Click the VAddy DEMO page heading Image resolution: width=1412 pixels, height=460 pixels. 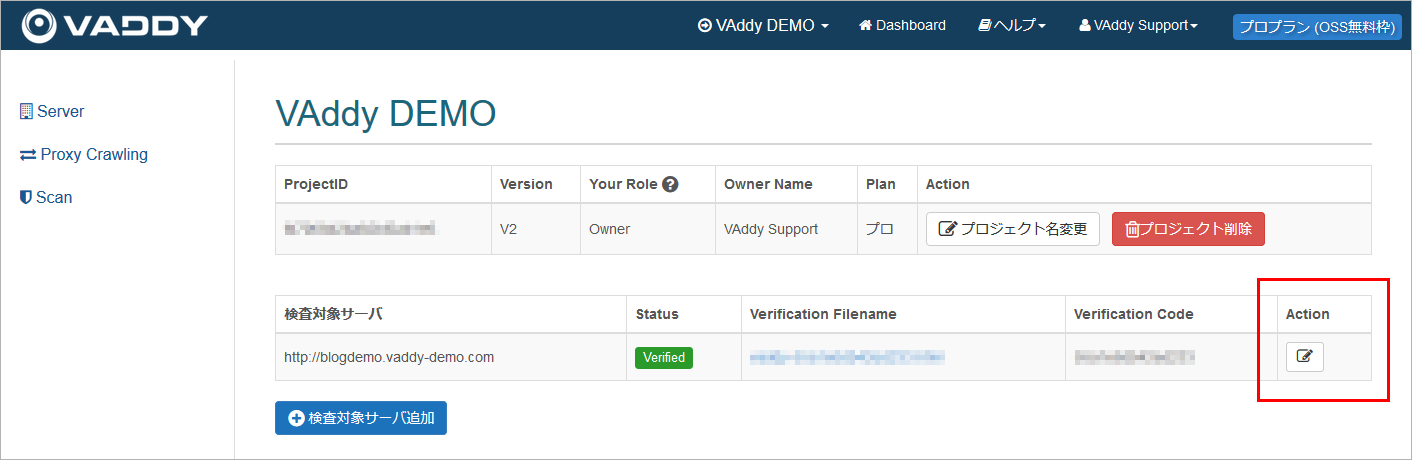386,114
